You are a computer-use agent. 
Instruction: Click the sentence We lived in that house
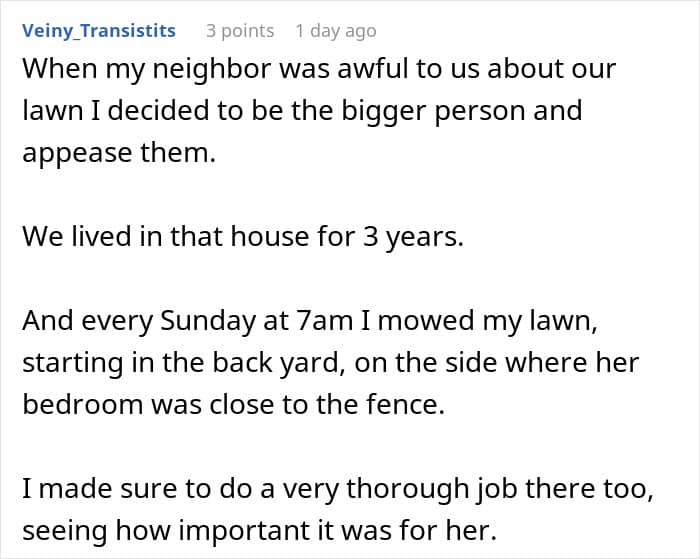coord(243,236)
